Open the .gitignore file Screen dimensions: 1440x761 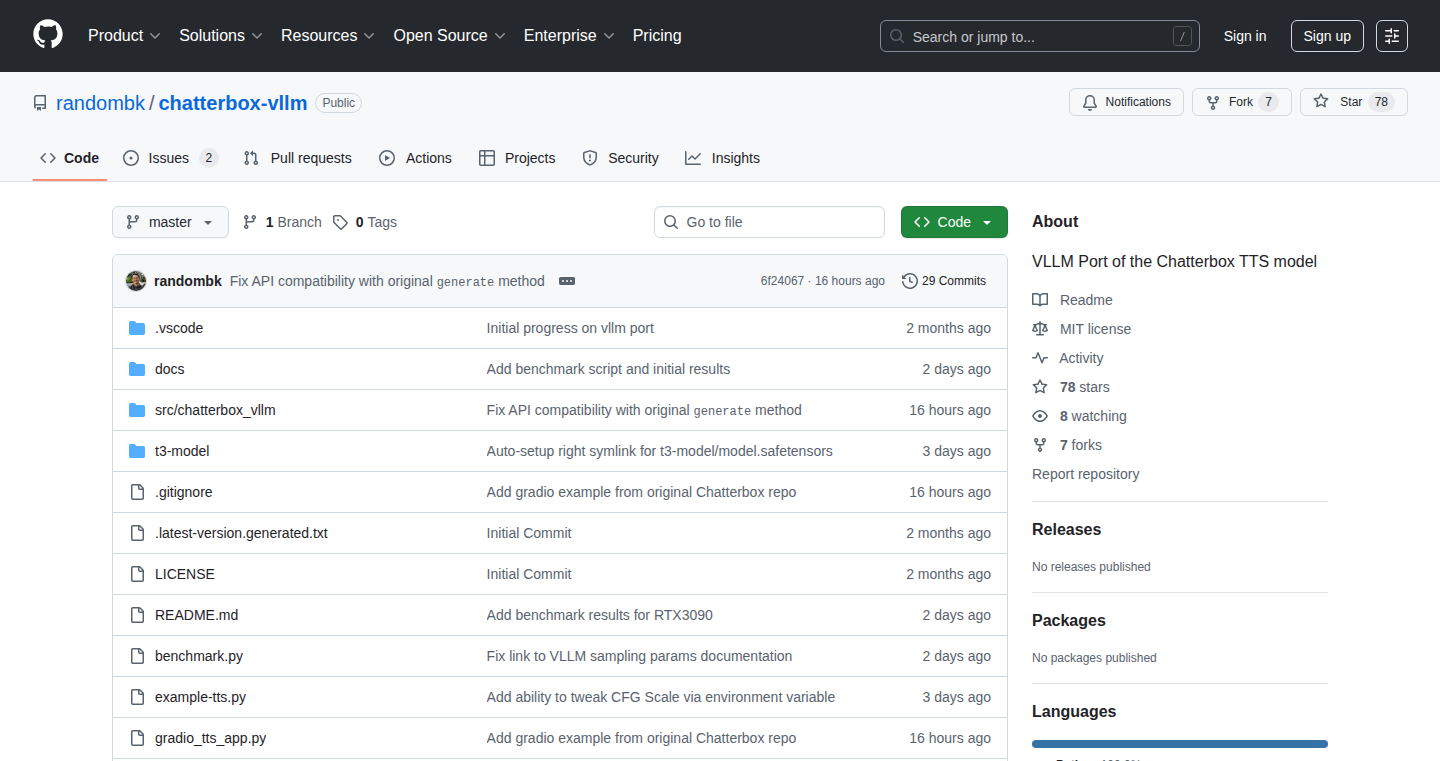click(184, 492)
